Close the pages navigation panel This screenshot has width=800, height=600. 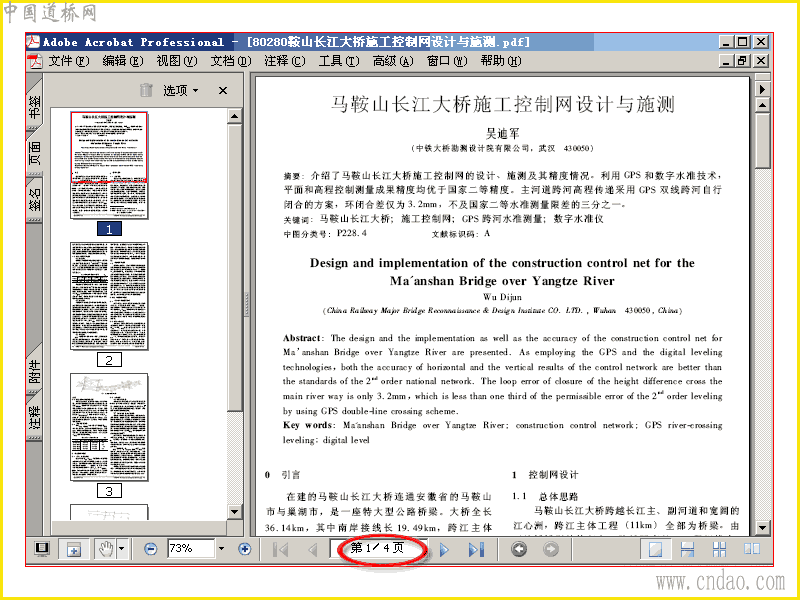pyautogui.click(x=223, y=91)
